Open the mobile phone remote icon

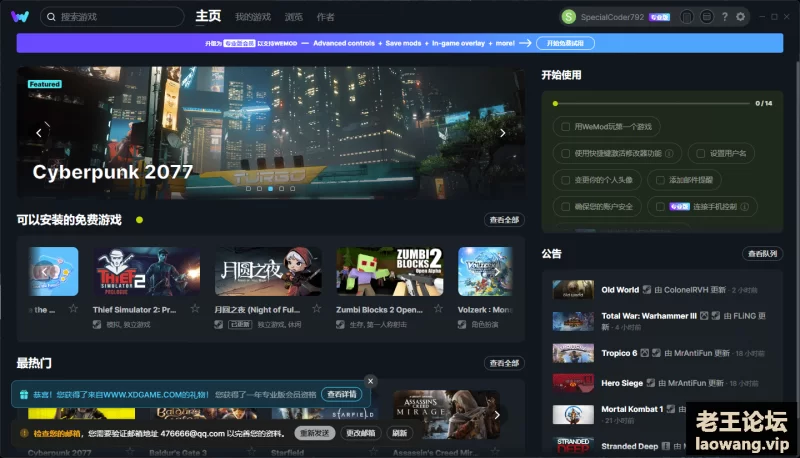click(x=687, y=17)
